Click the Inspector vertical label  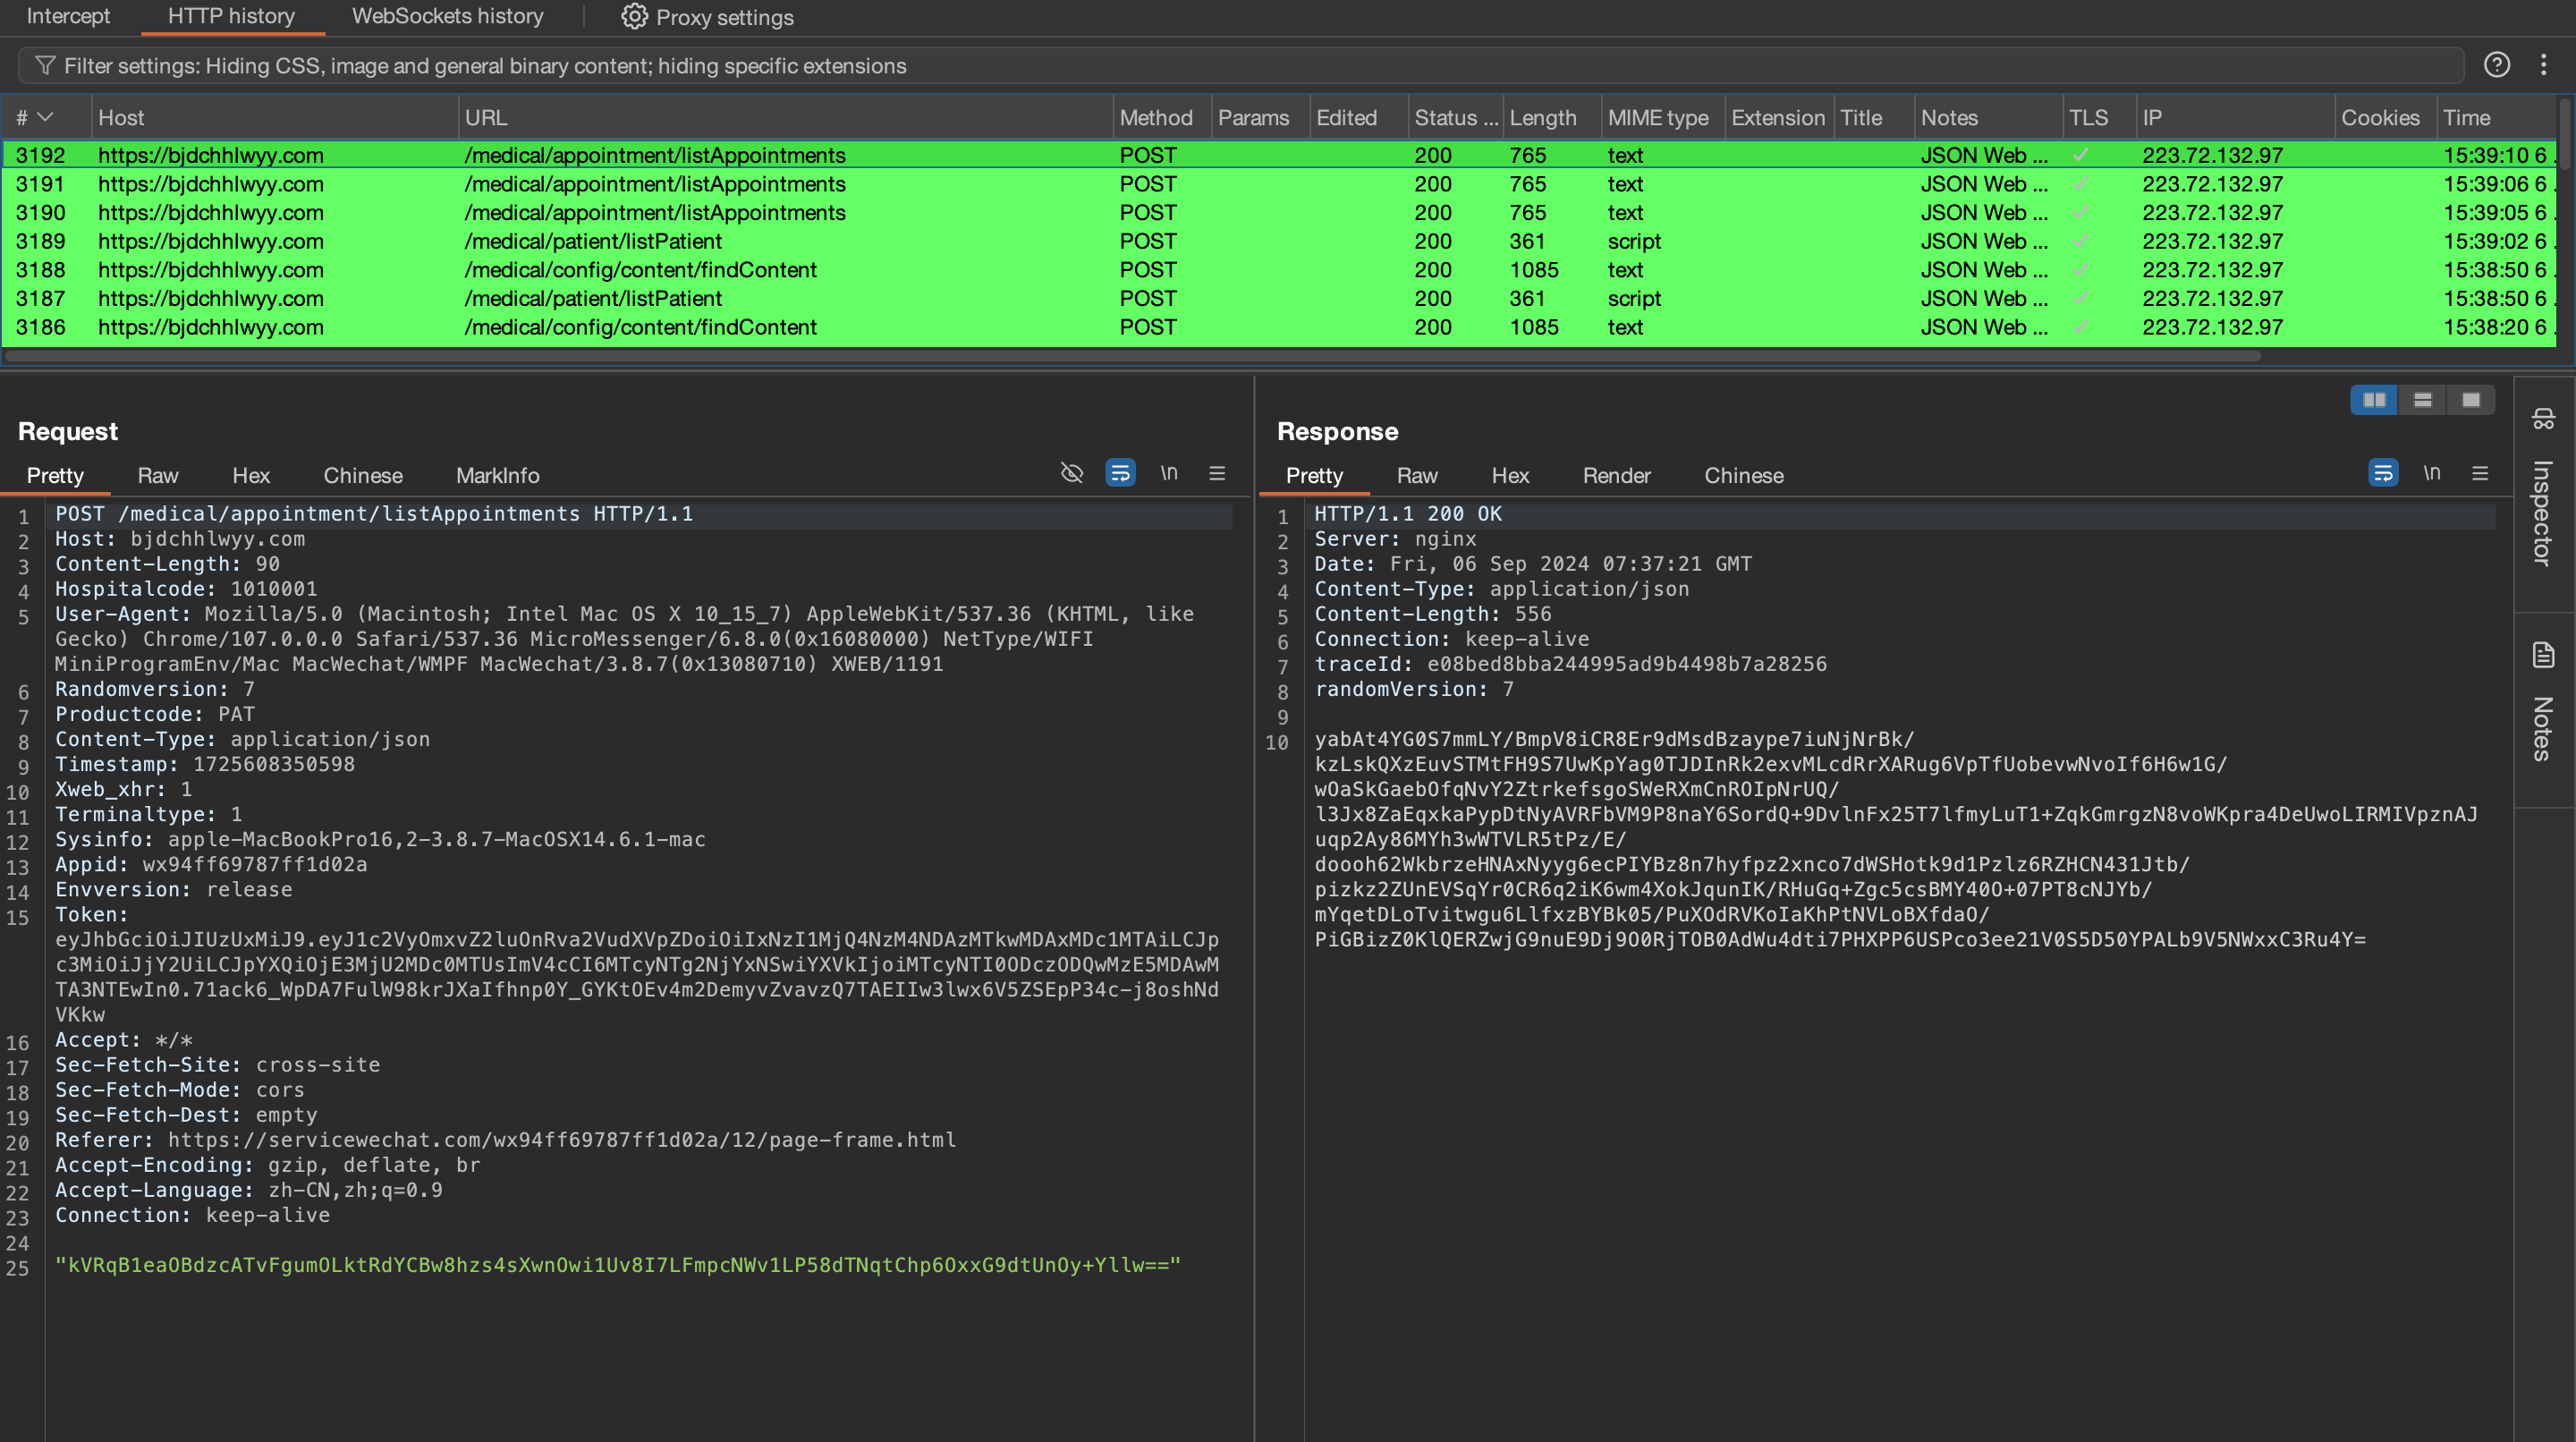(x=2543, y=513)
